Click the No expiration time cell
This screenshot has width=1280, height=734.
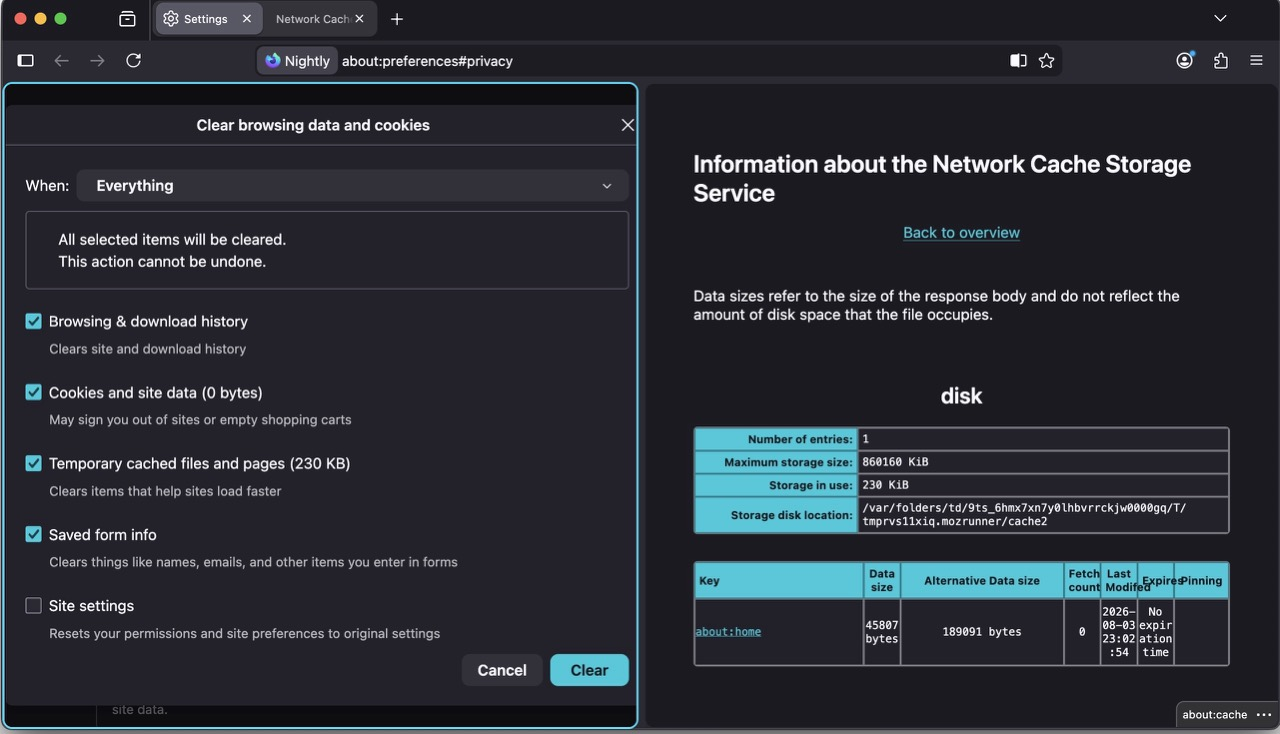1156,632
